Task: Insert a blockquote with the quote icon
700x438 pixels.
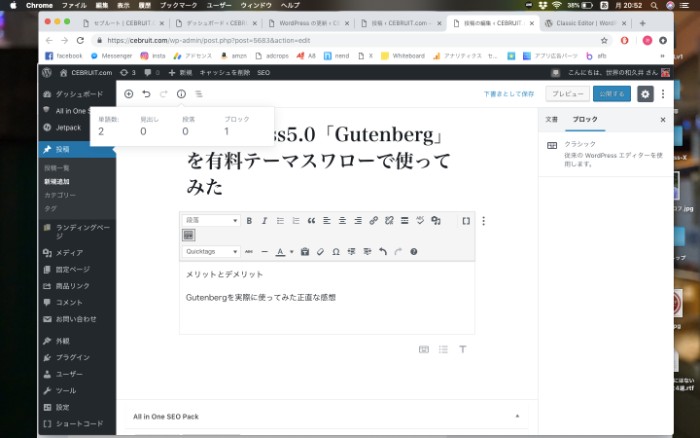Action: 311,220
